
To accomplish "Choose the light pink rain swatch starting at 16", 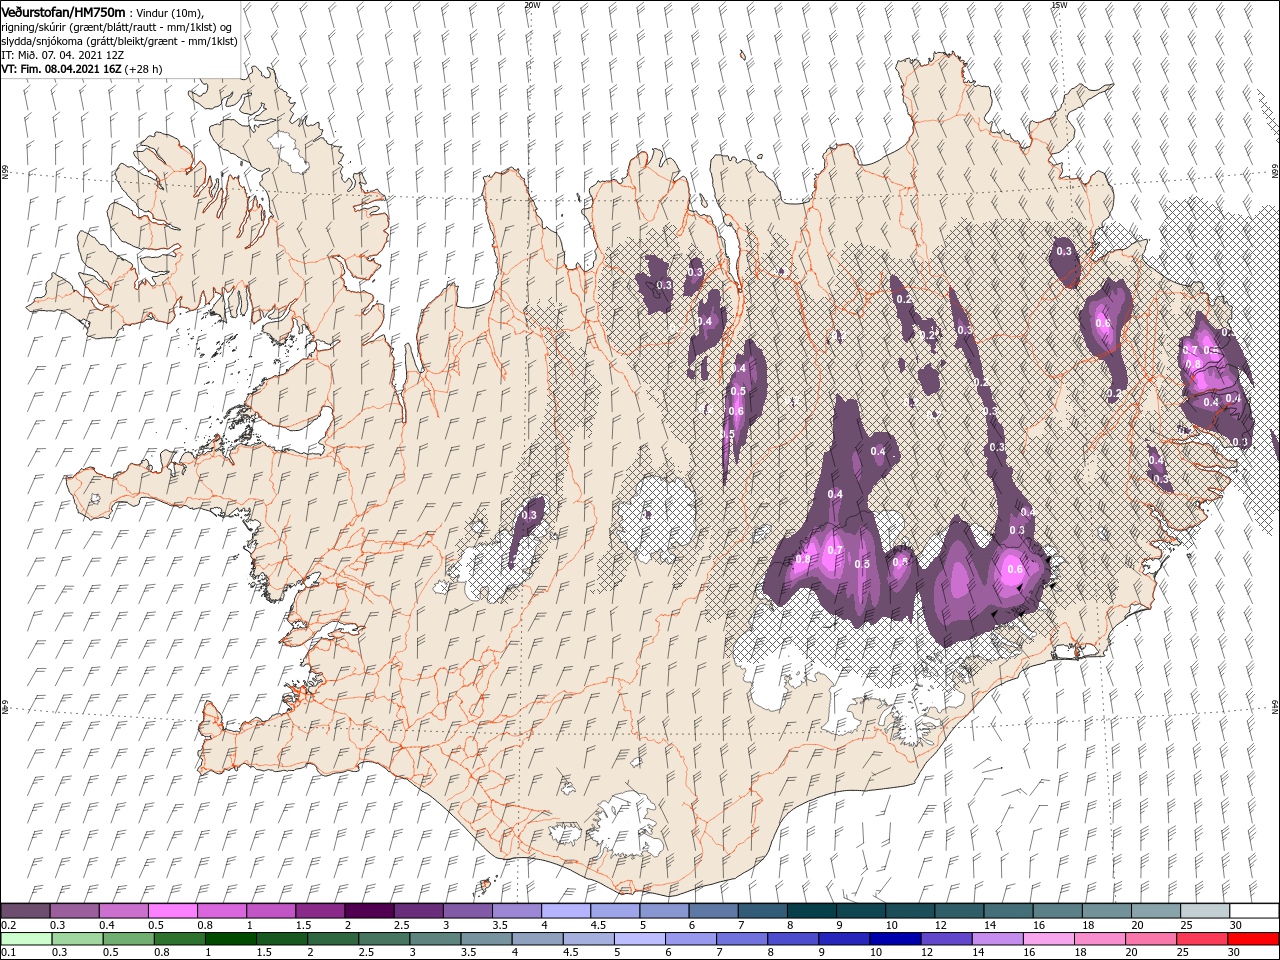I will (1047, 939).
